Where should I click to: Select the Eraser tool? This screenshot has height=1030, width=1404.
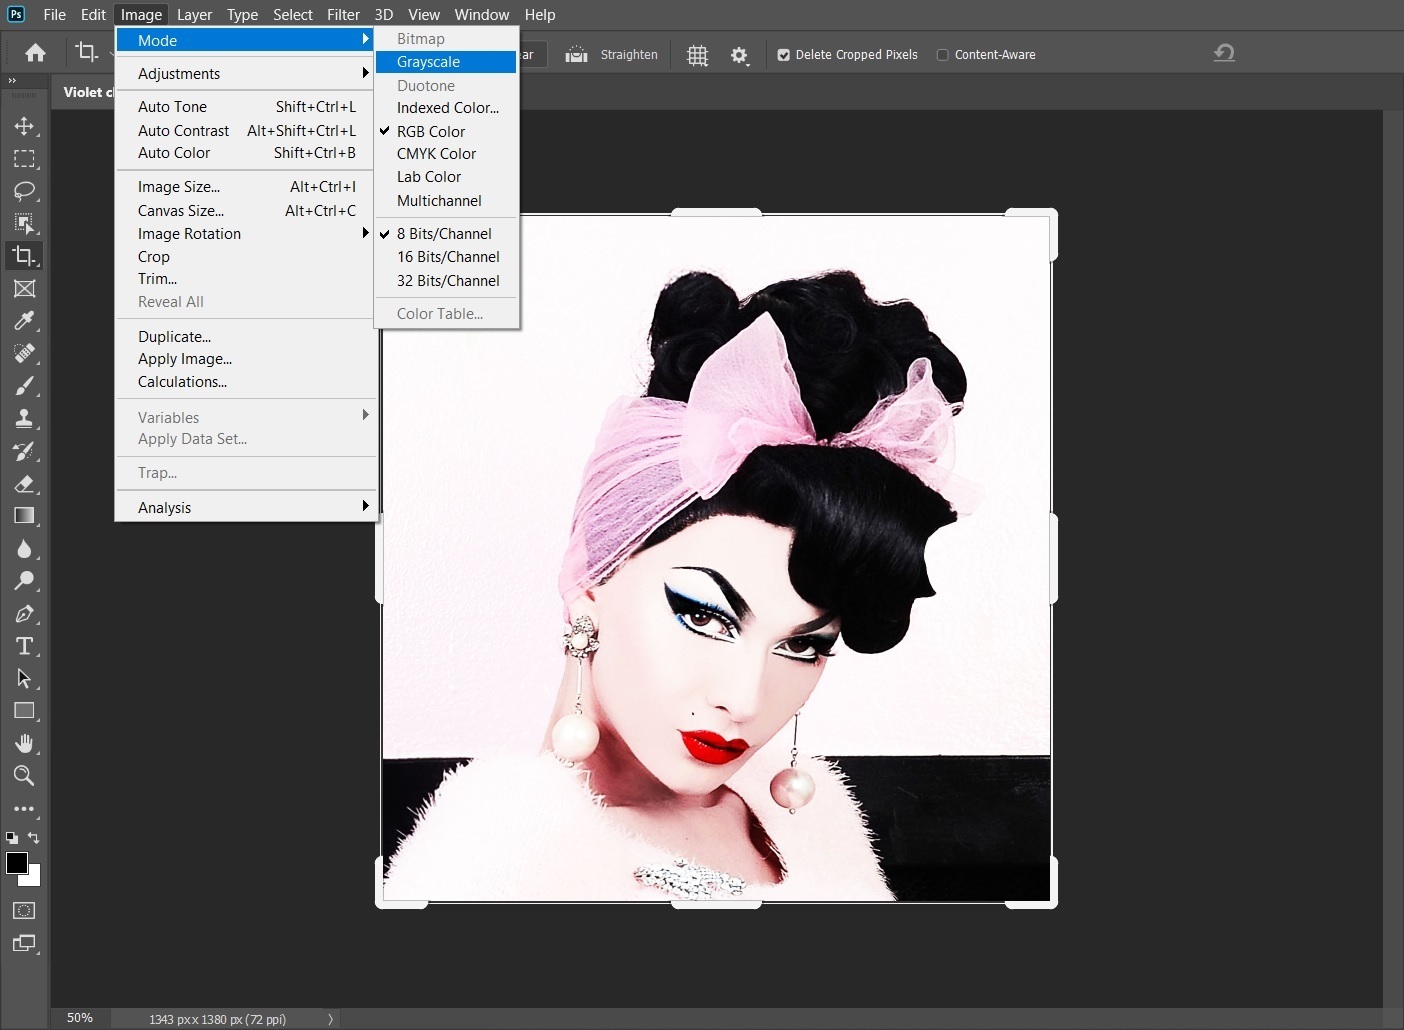tap(24, 484)
